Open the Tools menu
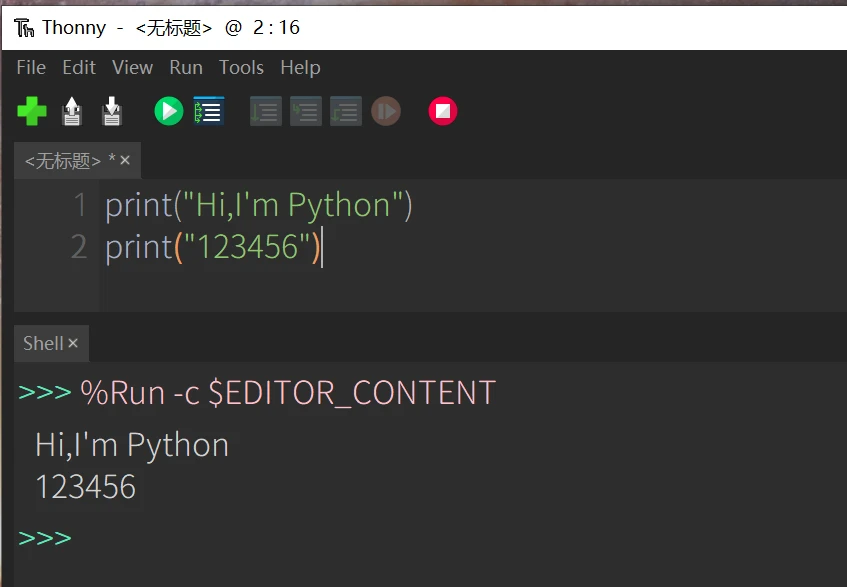Image resolution: width=847 pixels, height=587 pixels. [x=241, y=68]
